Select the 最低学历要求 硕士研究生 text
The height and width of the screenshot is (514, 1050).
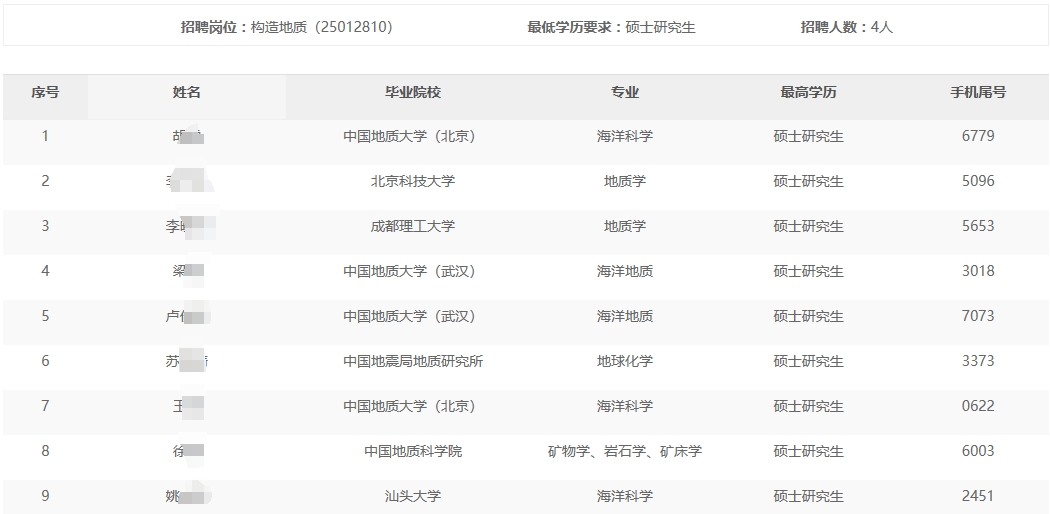[x=611, y=28]
